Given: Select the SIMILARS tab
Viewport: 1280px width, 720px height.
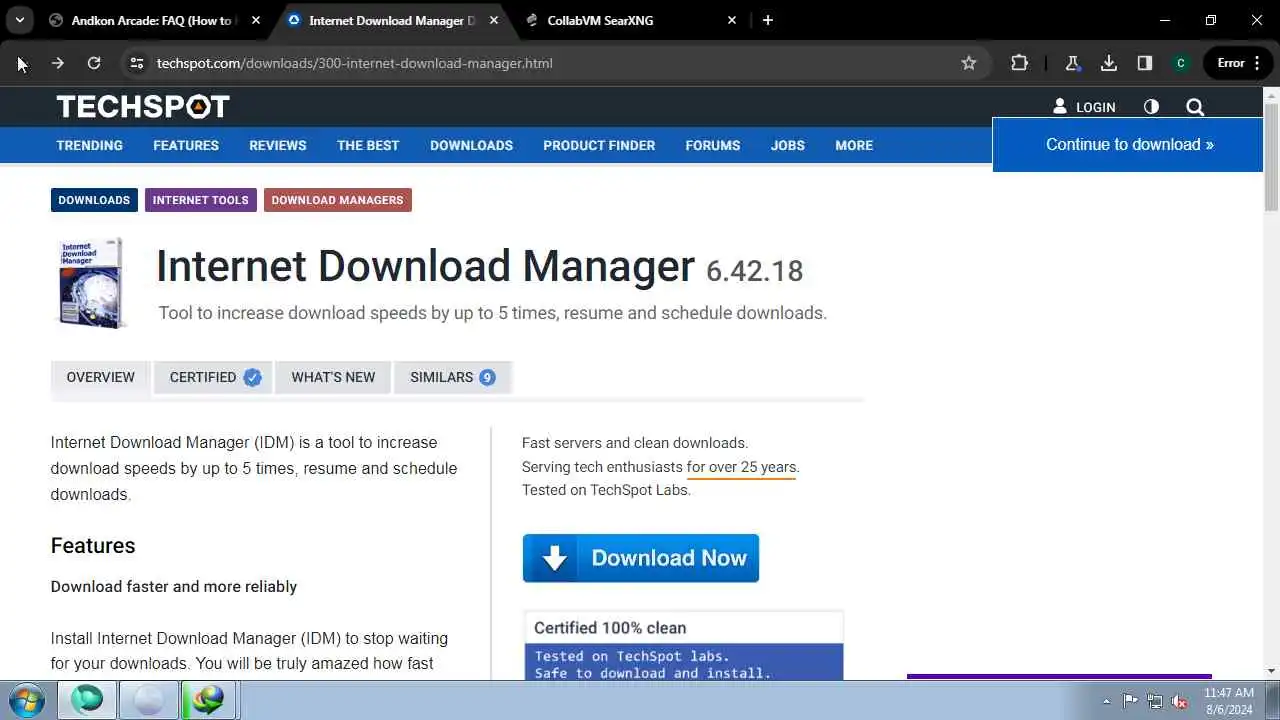Looking at the screenshot, I should tap(452, 377).
